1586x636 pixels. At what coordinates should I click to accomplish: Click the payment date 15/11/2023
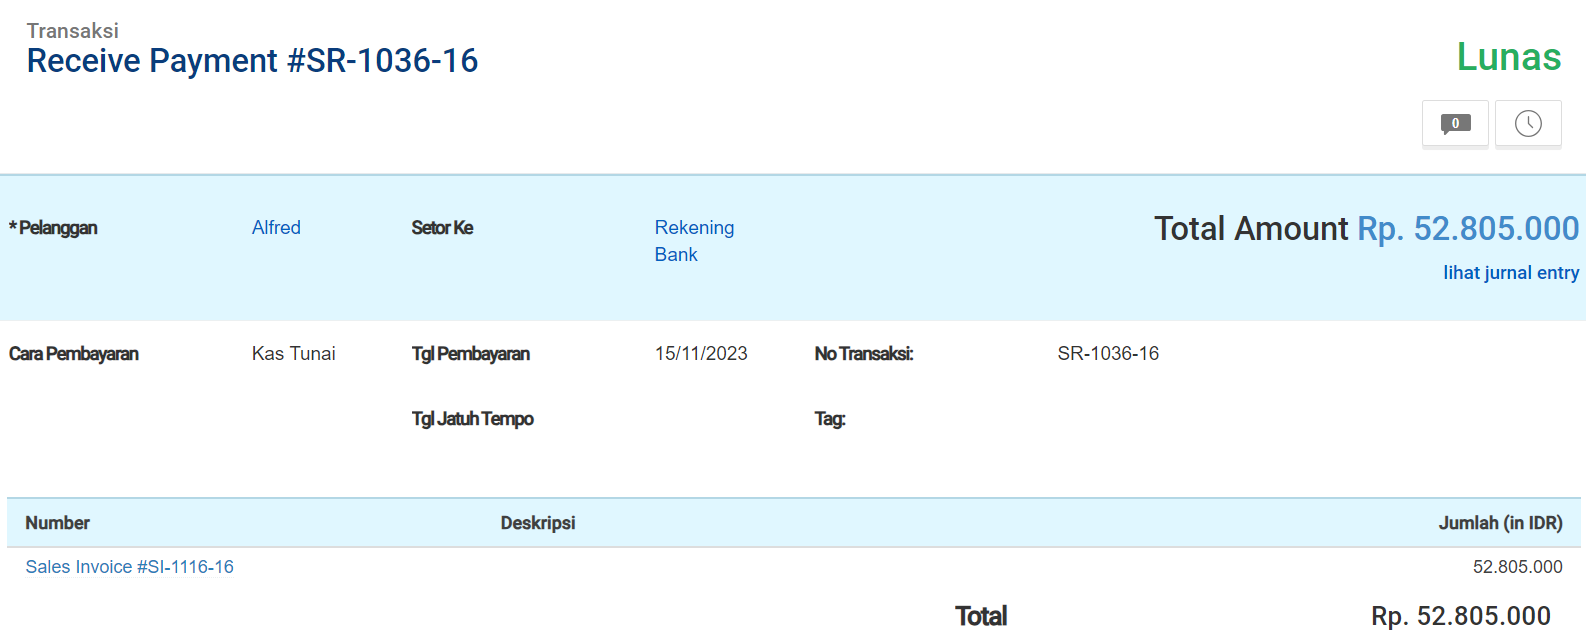(x=701, y=354)
